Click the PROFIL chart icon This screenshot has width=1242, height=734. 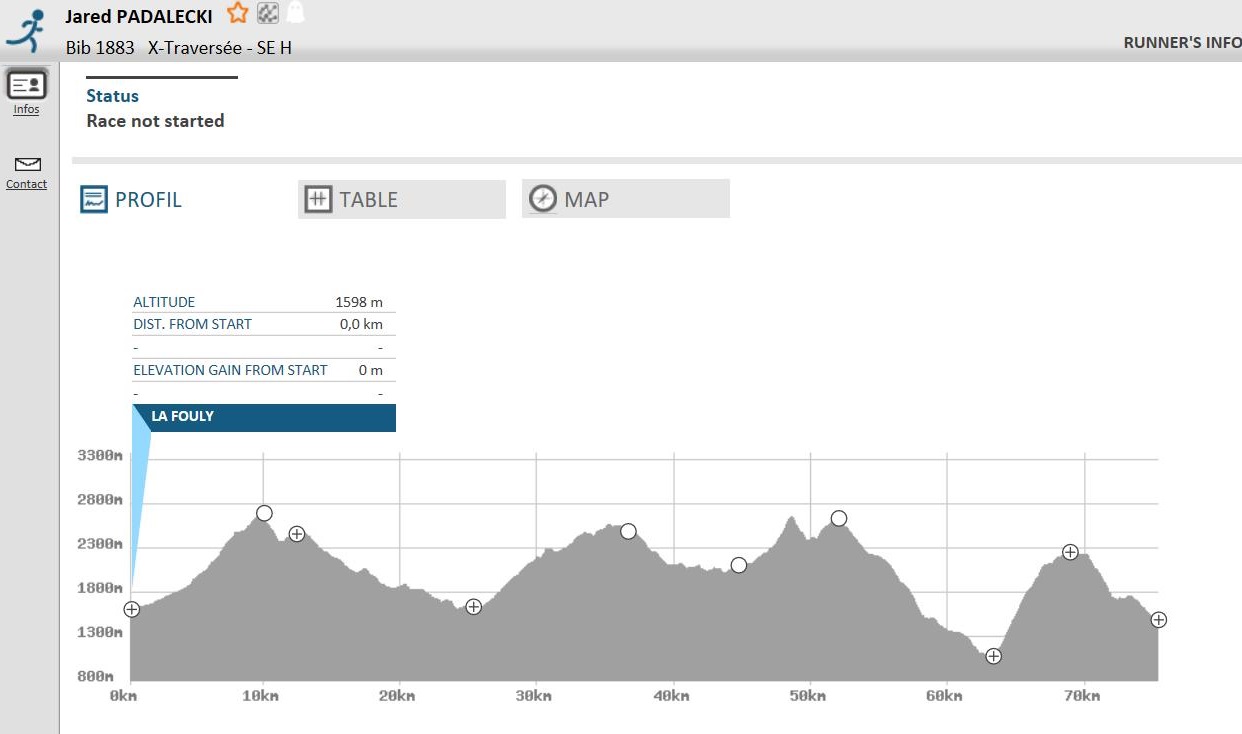tap(94, 199)
